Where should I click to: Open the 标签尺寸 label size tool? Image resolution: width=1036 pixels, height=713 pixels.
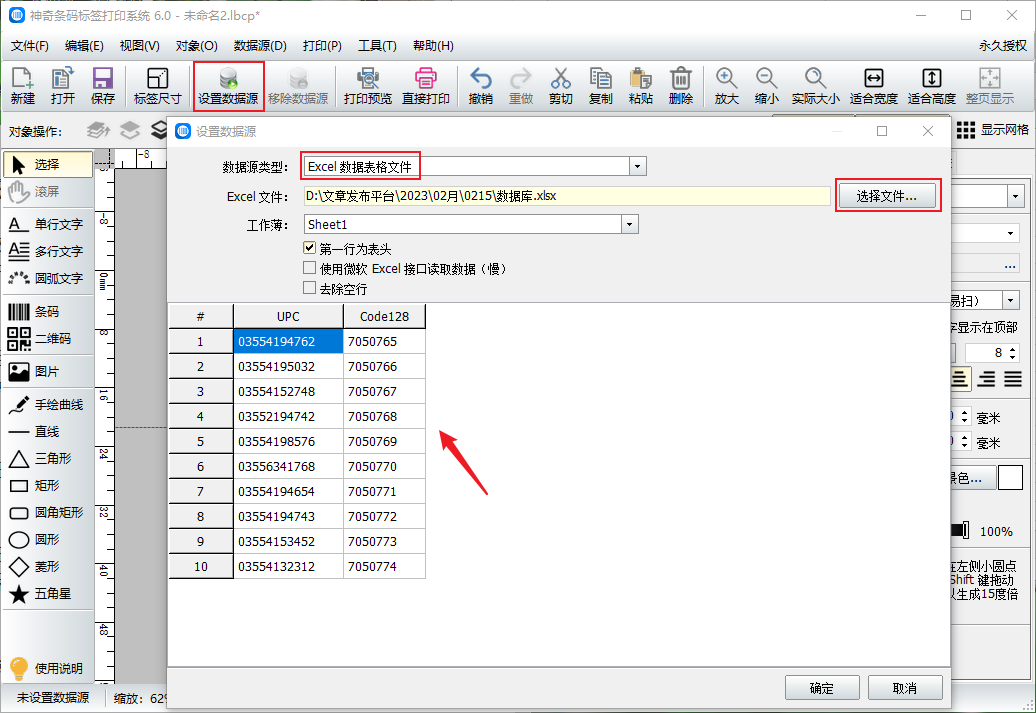click(157, 85)
